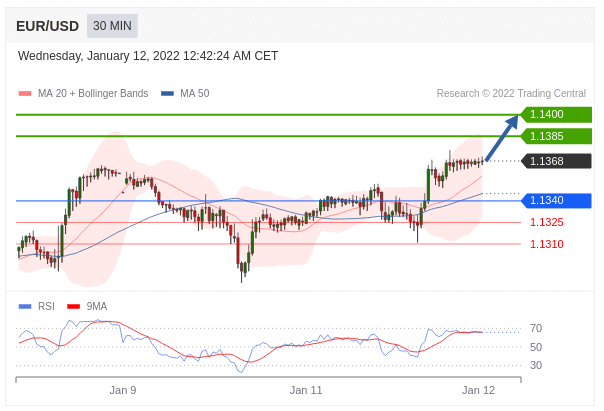
Task: Click the RSI 70 axis label
Action: pos(536,329)
